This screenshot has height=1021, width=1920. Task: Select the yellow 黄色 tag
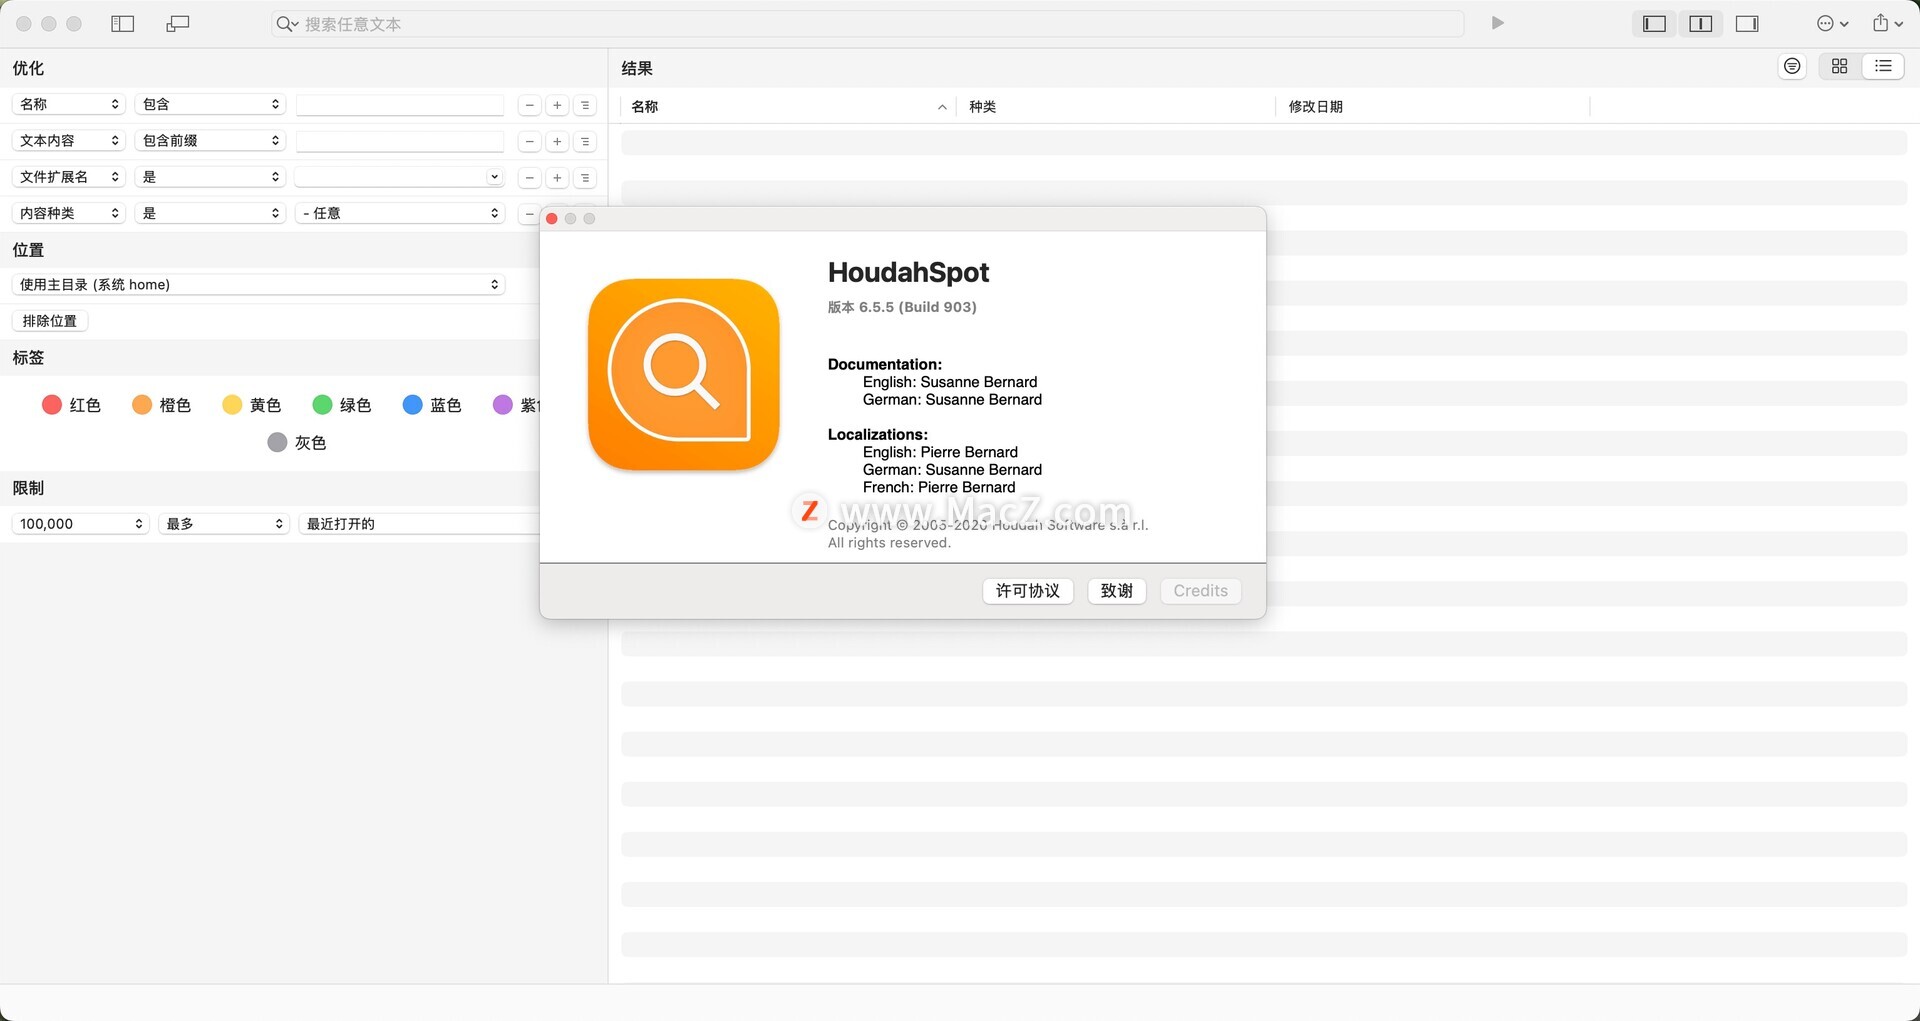[251, 404]
